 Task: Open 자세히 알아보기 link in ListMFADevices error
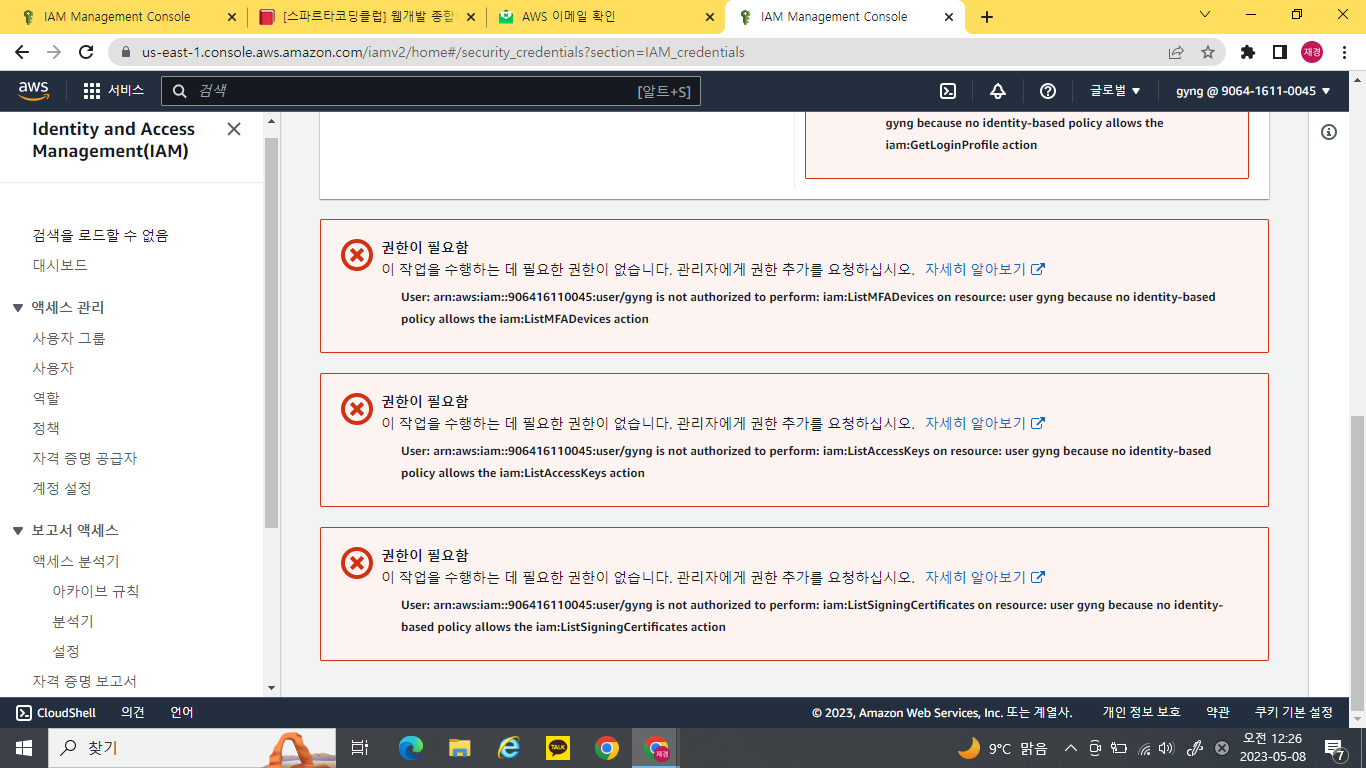coord(985,269)
